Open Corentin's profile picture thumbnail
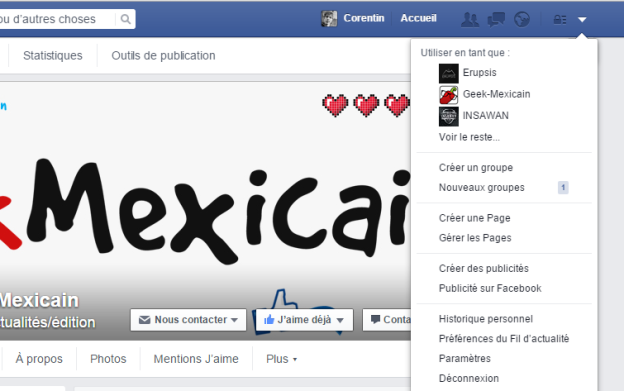Image resolution: width=624 pixels, height=391 pixels. (329, 19)
